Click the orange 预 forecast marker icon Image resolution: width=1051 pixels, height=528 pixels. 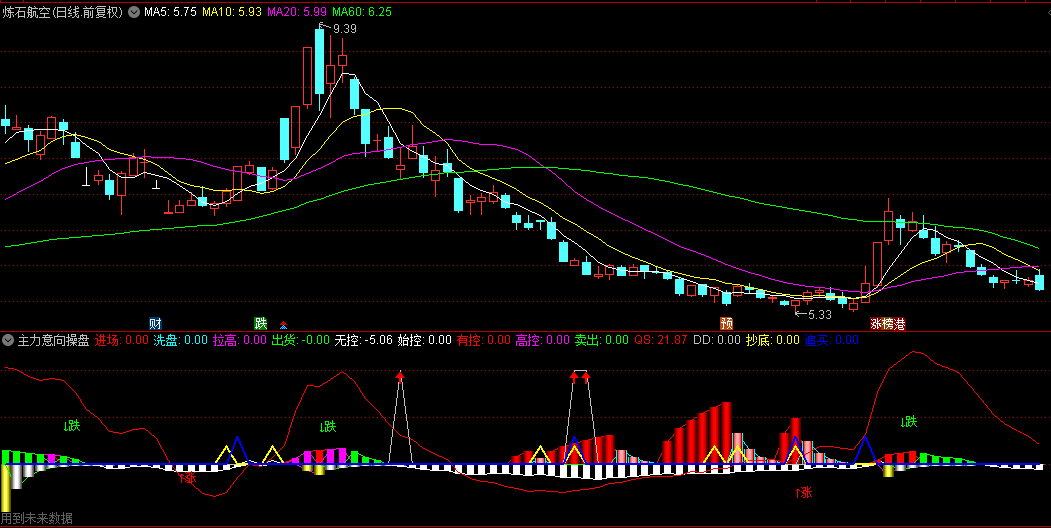pos(727,324)
